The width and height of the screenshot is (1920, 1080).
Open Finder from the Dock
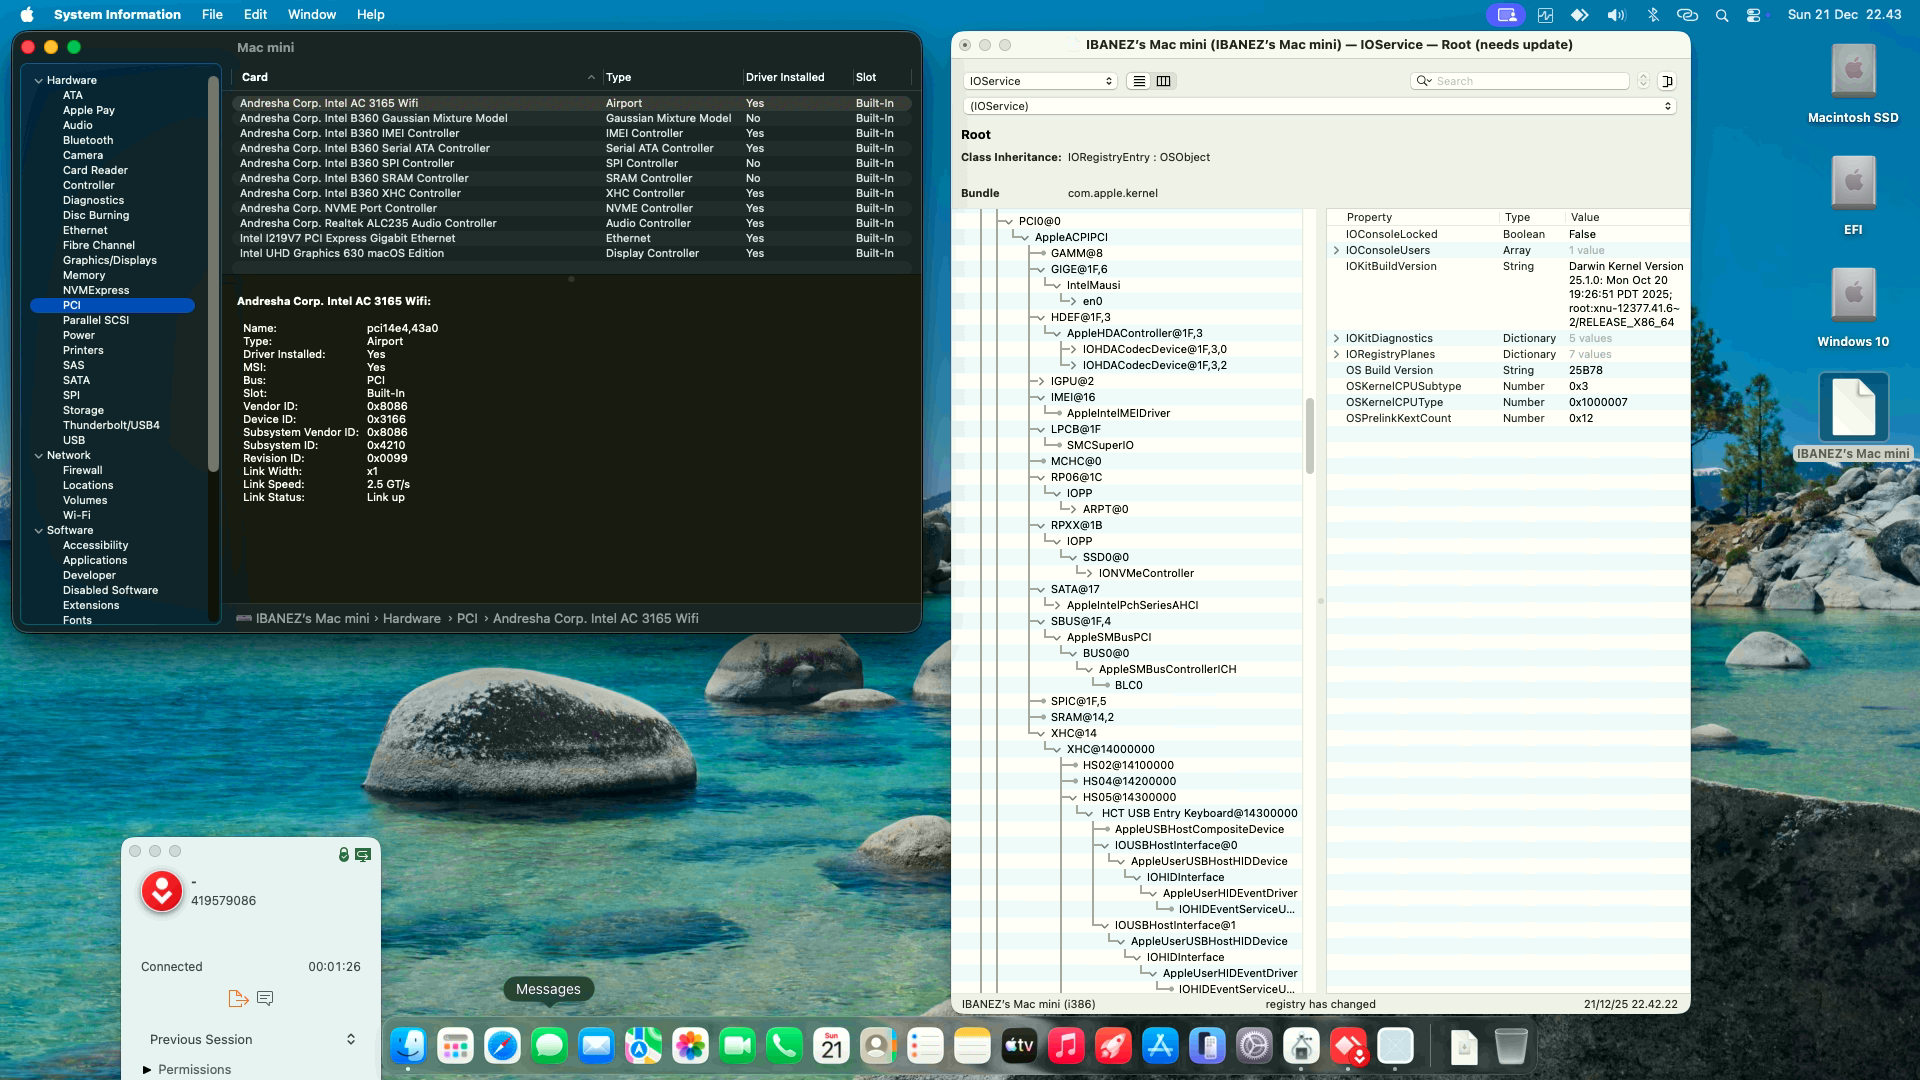coord(408,1046)
